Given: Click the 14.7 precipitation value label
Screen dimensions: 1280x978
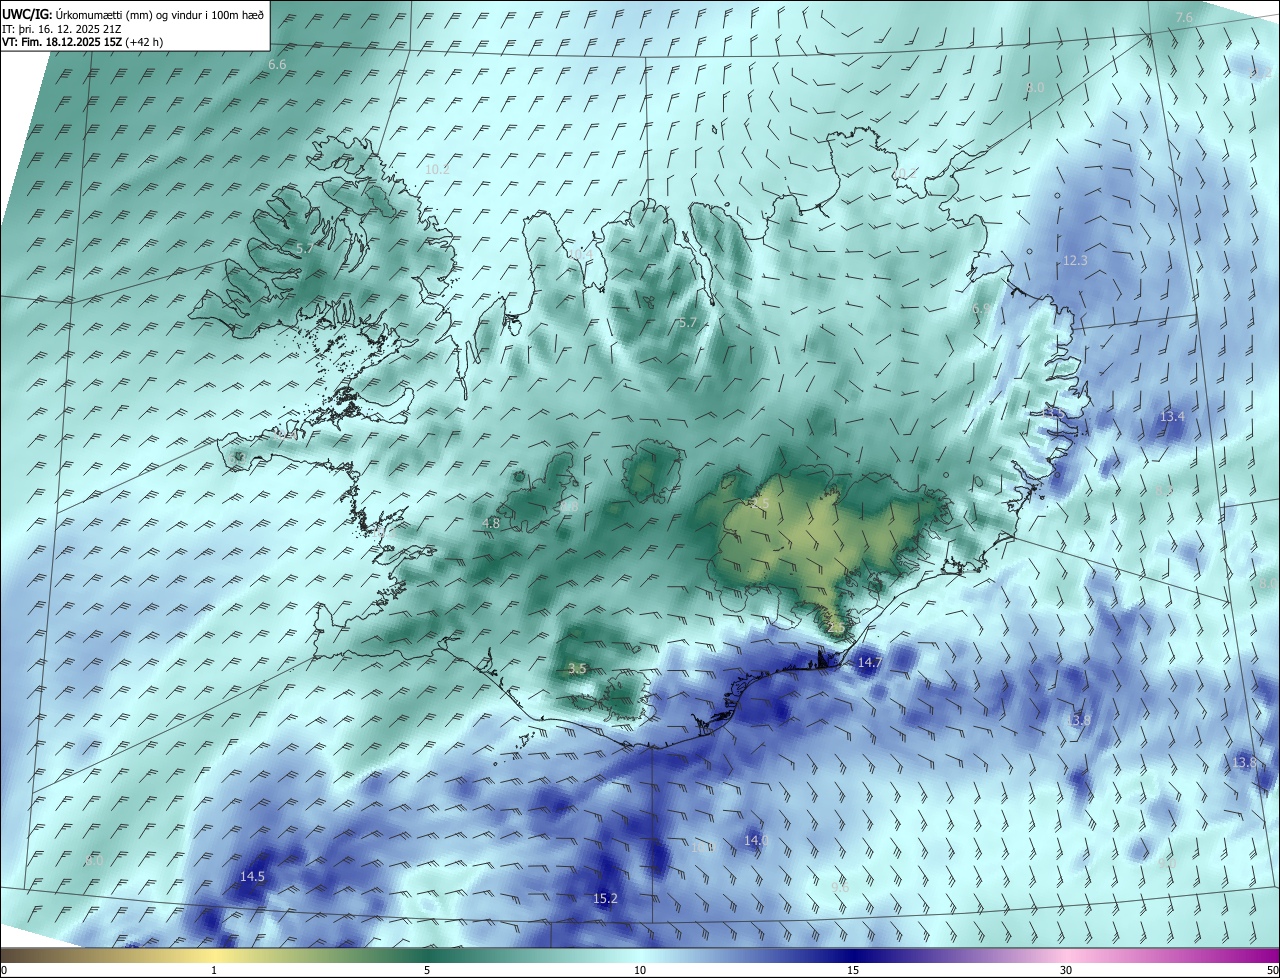Looking at the screenshot, I should tap(870, 663).
